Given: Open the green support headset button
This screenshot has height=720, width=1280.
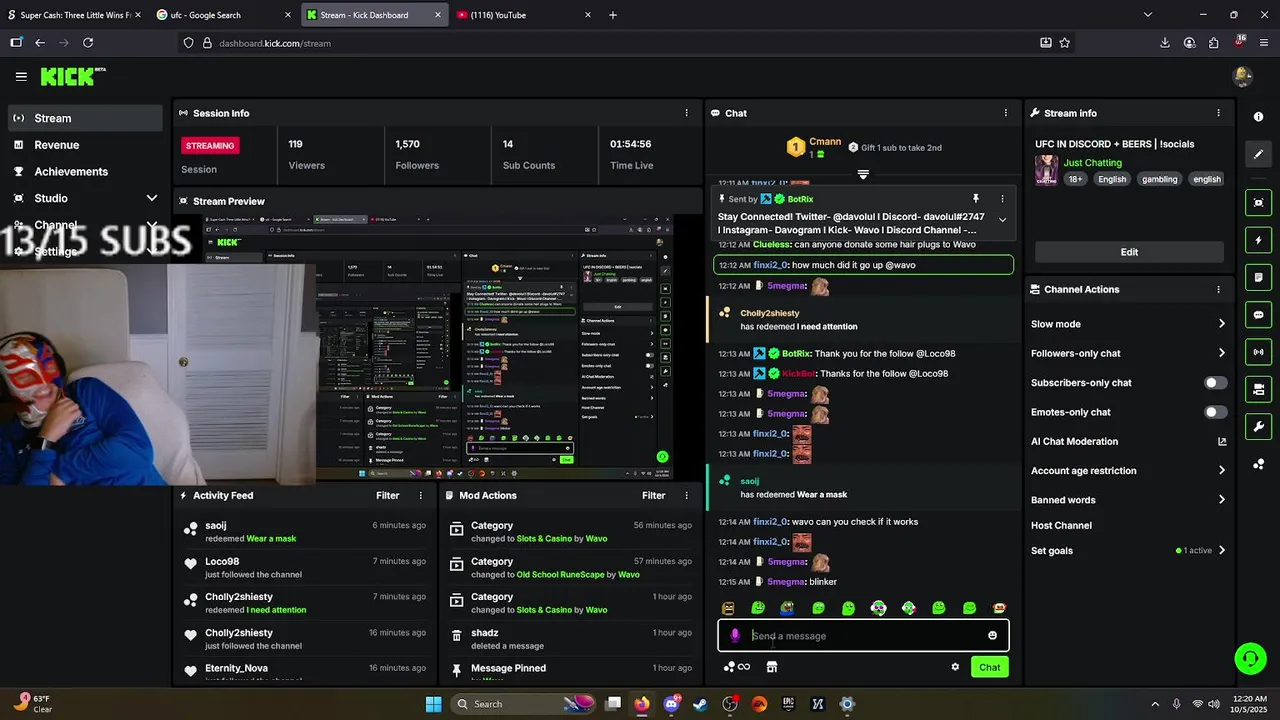Looking at the screenshot, I should (x=1250, y=658).
